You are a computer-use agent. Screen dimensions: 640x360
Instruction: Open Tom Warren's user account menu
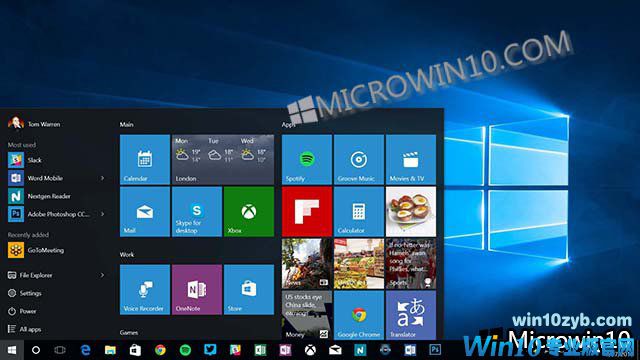tap(34, 123)
